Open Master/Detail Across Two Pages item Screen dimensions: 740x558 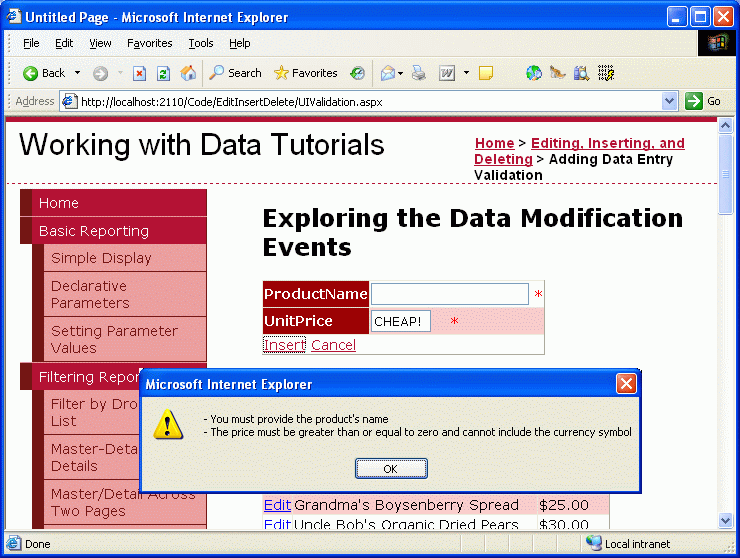click(125, 503)
